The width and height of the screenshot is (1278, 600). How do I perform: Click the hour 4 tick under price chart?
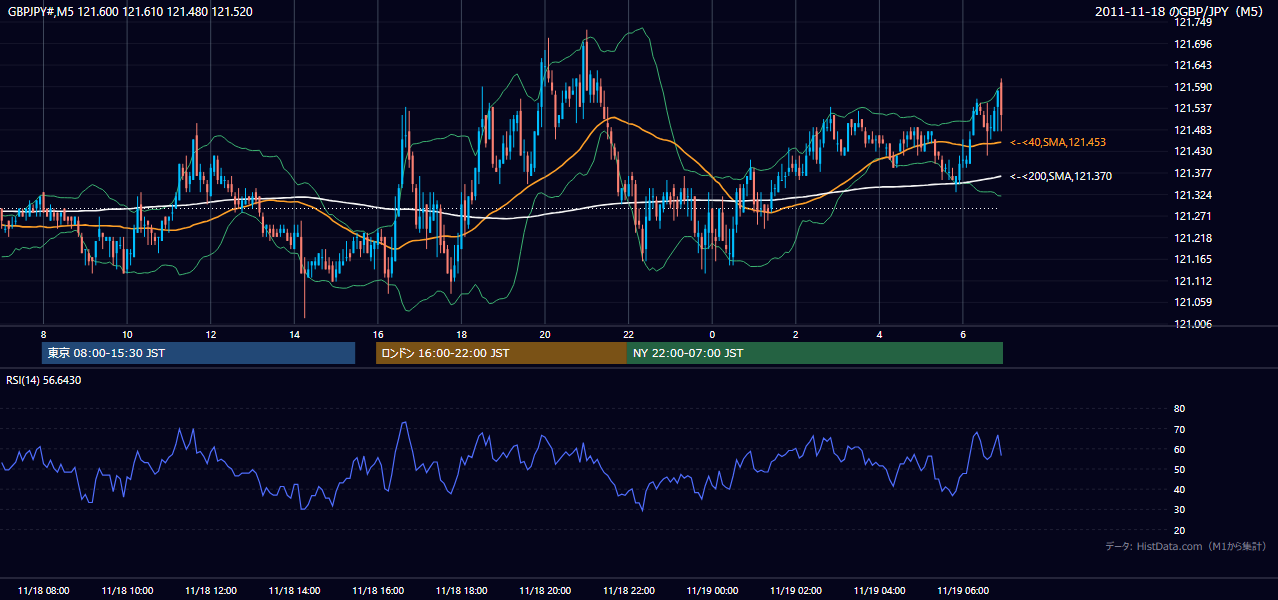(x=879, y=333)
